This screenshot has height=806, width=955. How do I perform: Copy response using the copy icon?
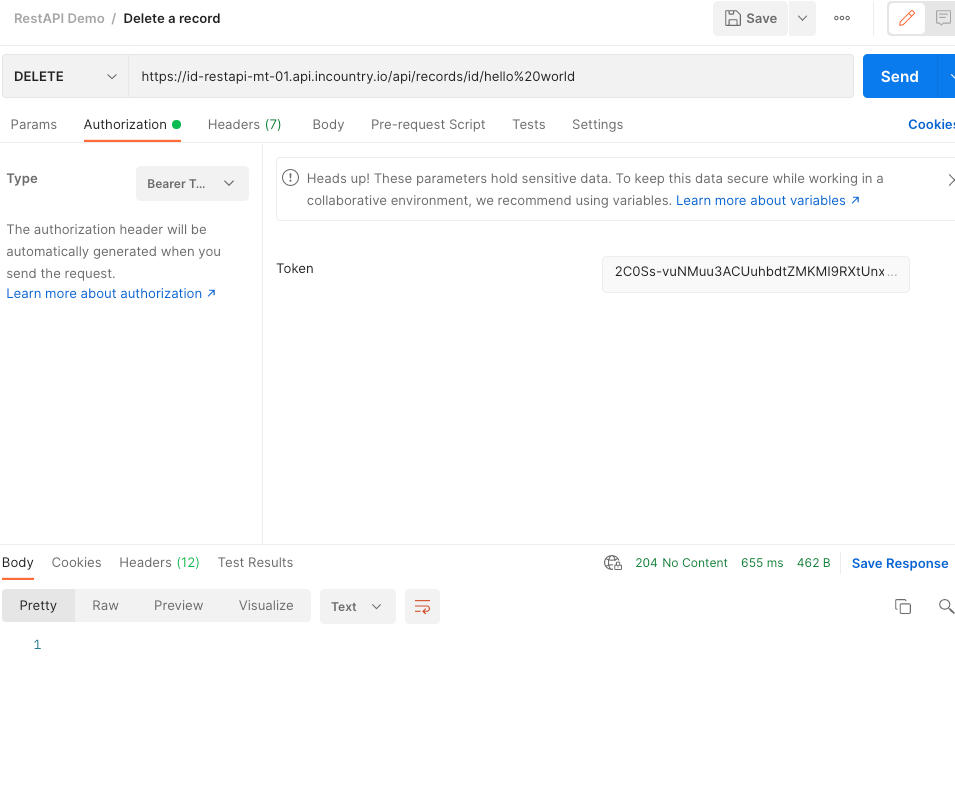[902, 606]
